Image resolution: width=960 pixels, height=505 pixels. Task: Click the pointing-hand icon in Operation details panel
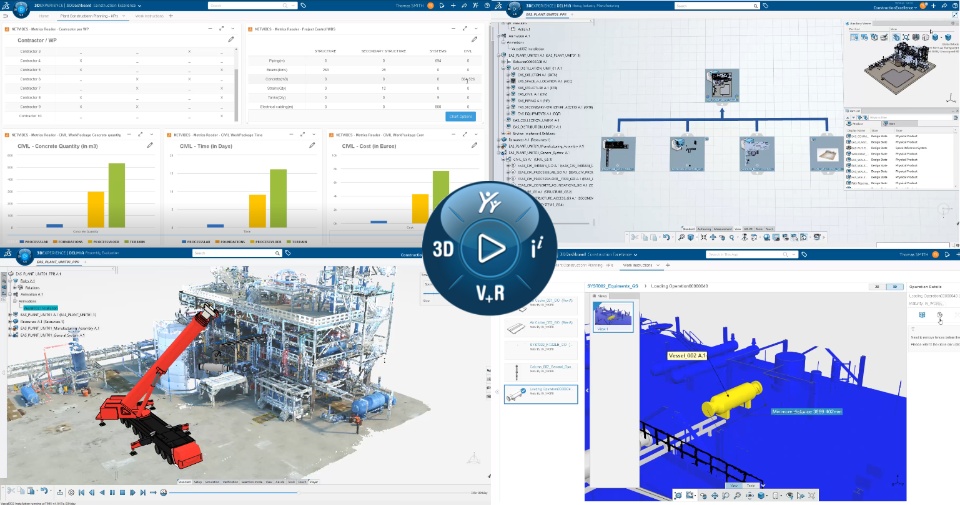pos(940,316)
